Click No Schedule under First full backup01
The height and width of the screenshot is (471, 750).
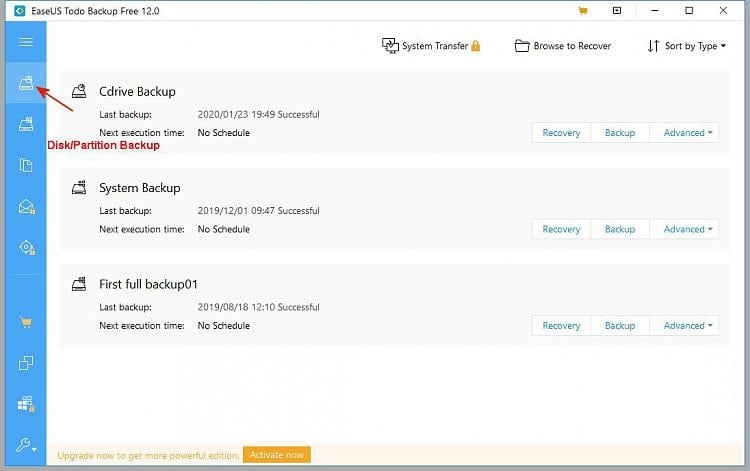click(224, 326)
